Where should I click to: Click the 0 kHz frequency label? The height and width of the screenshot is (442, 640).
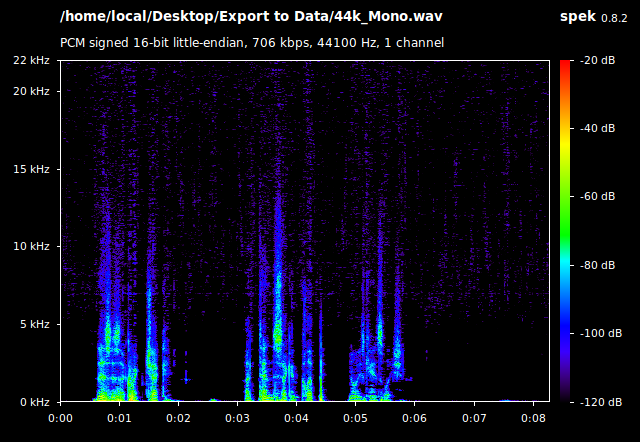coord(34,402)
